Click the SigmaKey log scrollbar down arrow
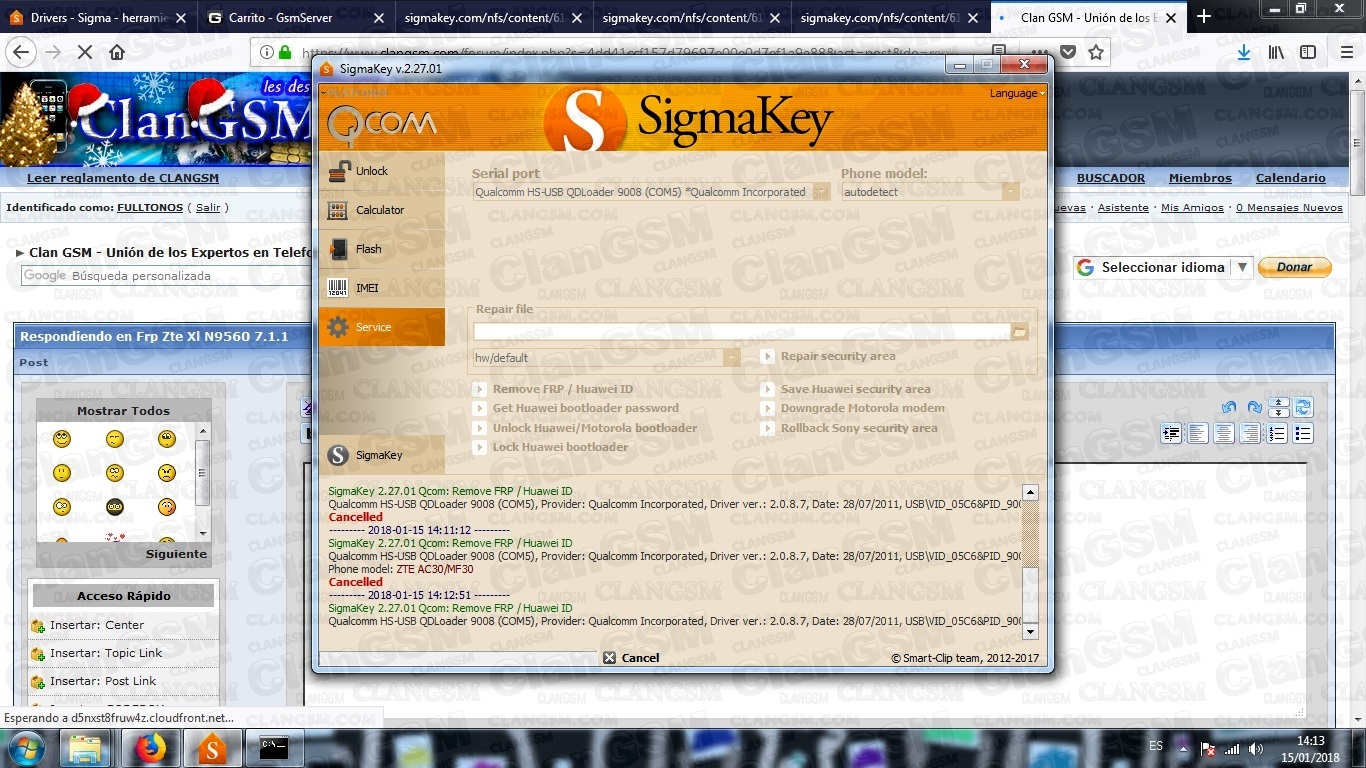Image resolution: width=1366 pixels, height=768 pixels. pos(1030,632)
